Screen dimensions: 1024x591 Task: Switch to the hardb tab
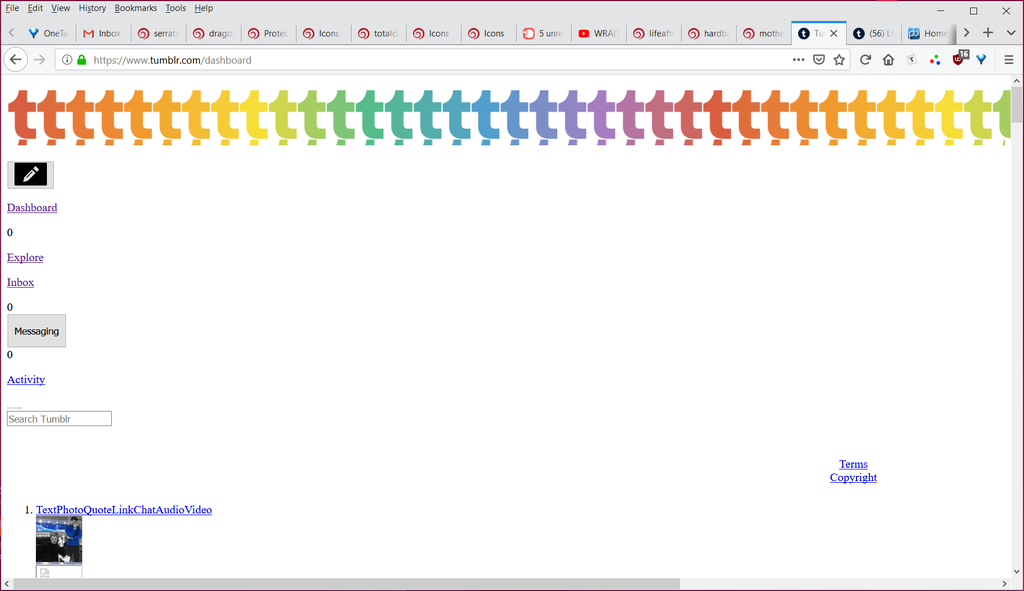pyautogui.click(x=709, y=33)
